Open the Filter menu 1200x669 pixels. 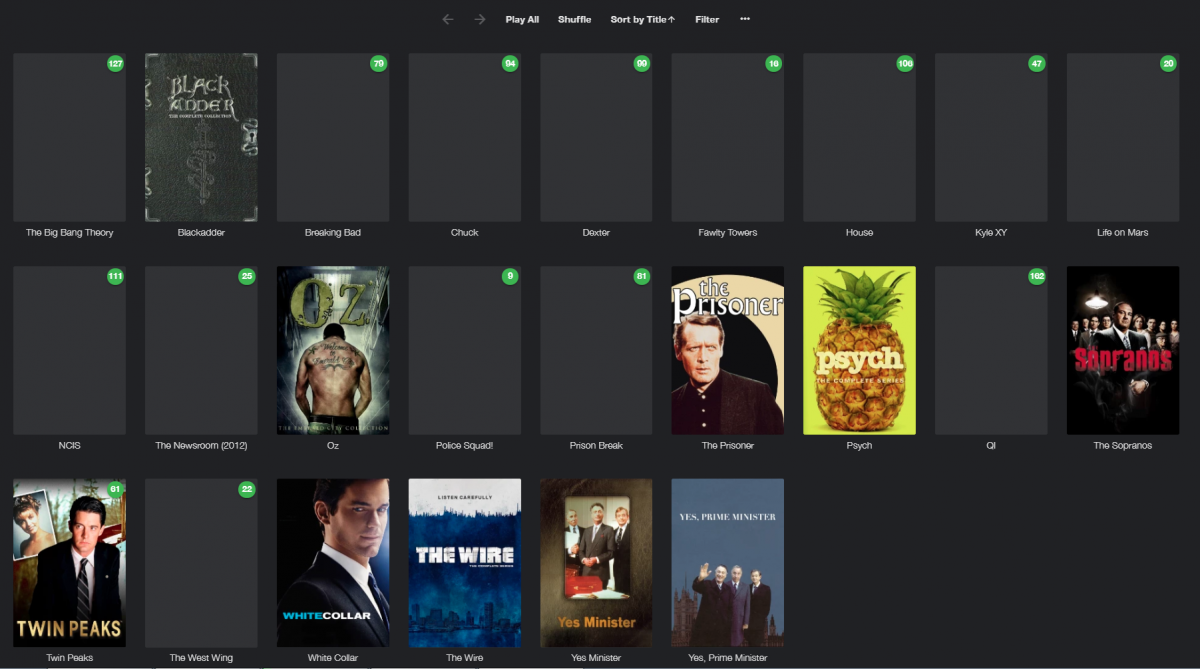[x=707, y=19]
